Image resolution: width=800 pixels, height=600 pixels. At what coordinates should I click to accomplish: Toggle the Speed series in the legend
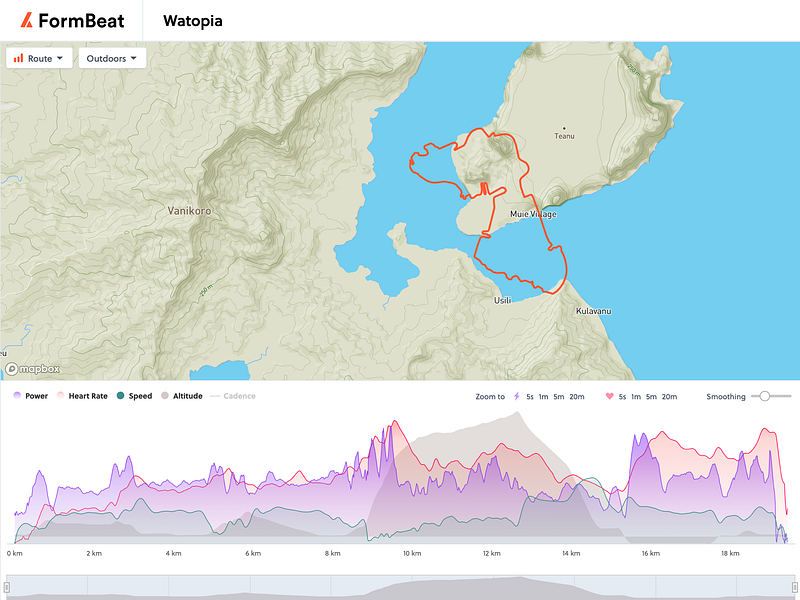pos(134,396)
